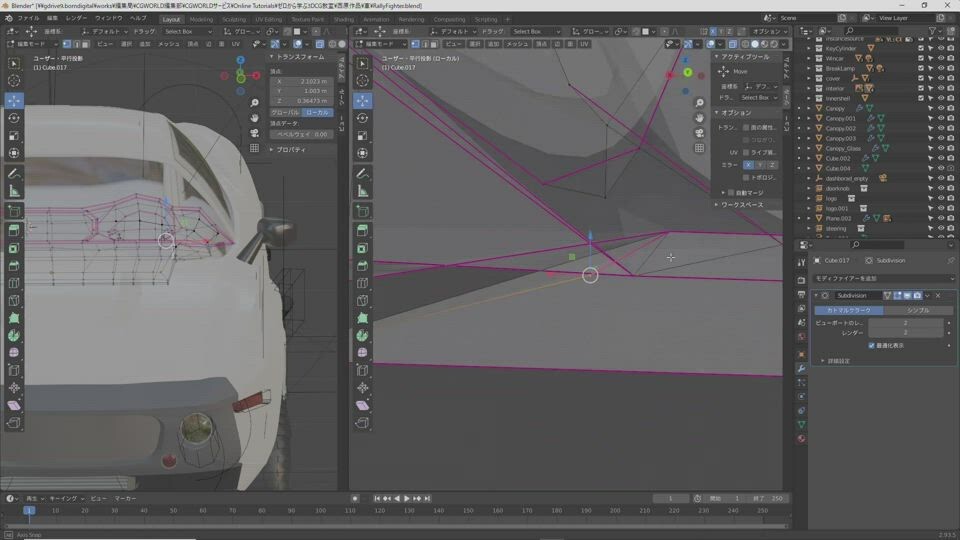Click the pan hand icon in right viewport
The image size is (960, 540).
pyautogui.click(x=700, y=118)
